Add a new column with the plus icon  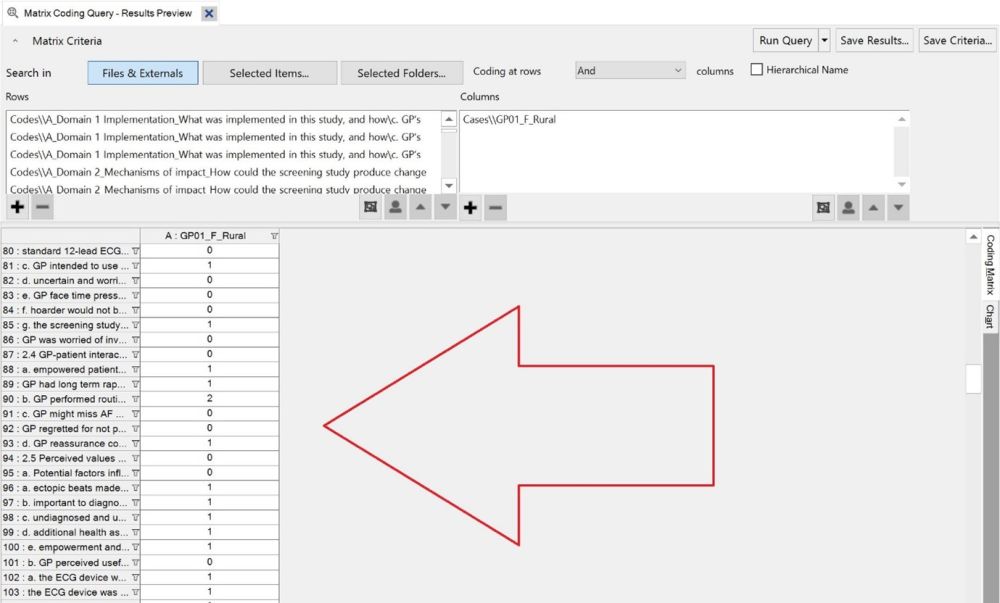point(471,207)
